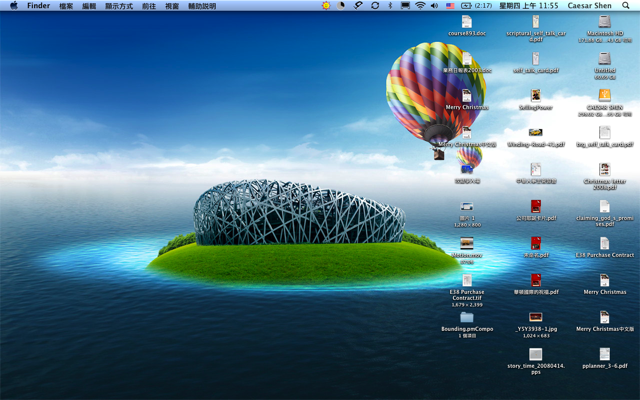The width and height of the screenshot is (640, 400).
Task: Select the story_time_20080414.pps file
Action: (x=535, y=354)
